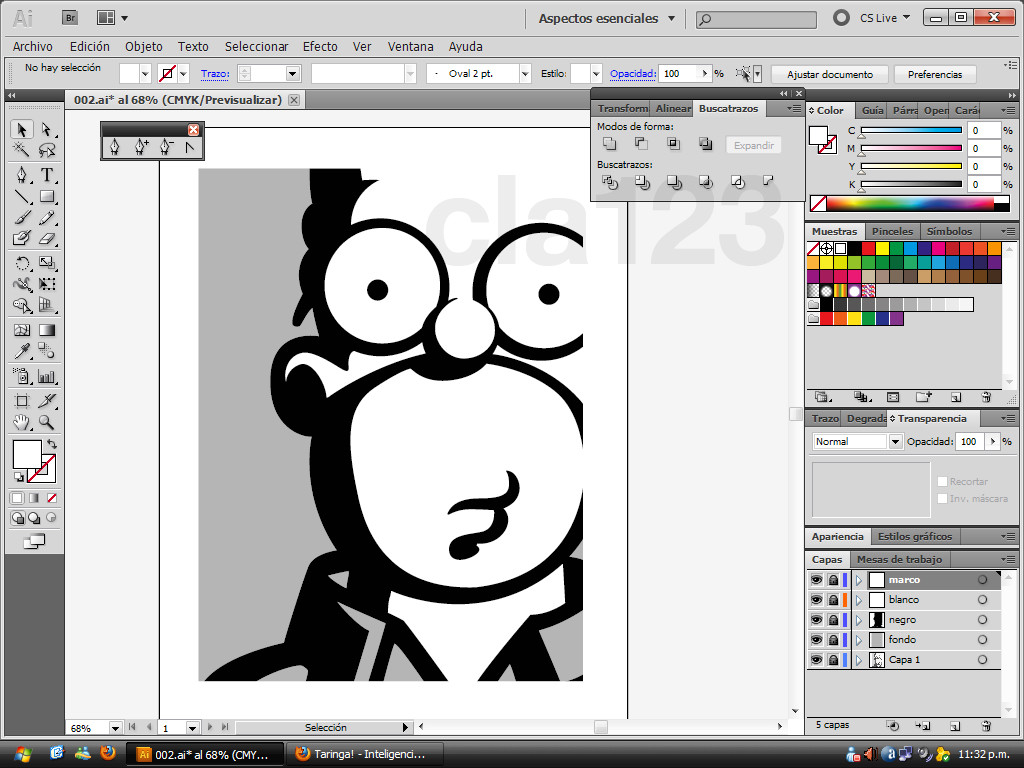Choose the Eraser tool
This screenshot has width=1024, height=768.
pyautogui.click(x=46, y=238)
